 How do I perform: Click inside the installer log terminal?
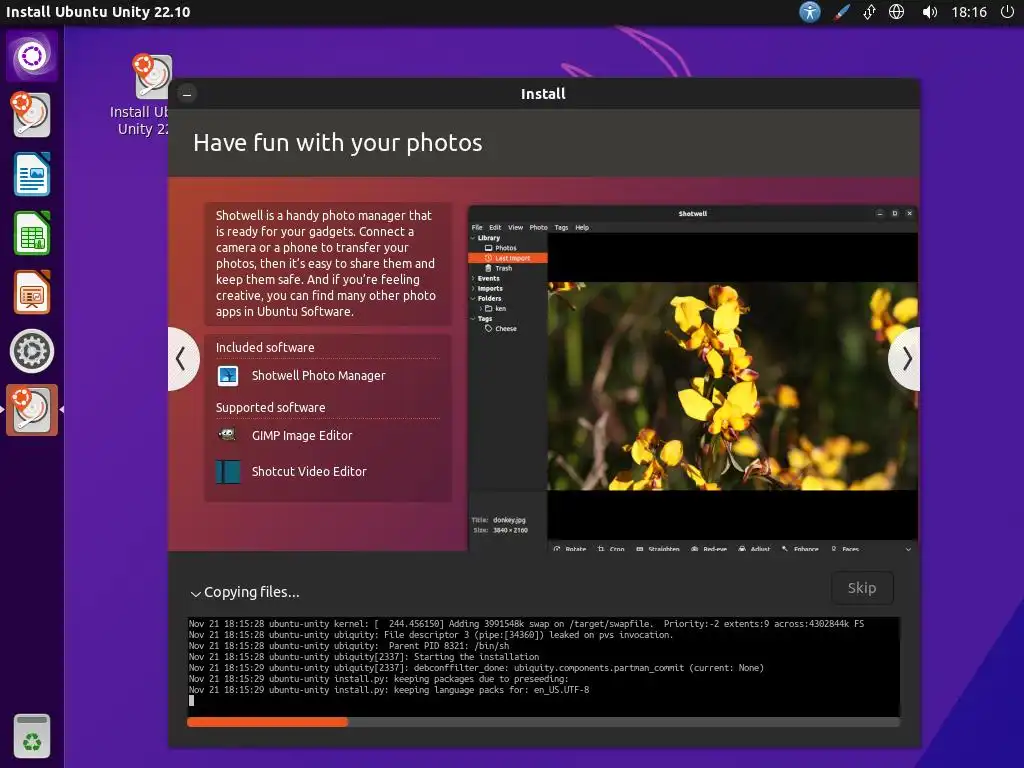pos(543,666)
